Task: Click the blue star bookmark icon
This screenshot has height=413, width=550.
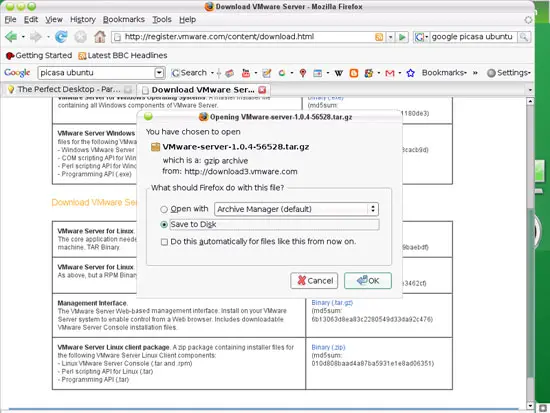Action: coord(410,73)
